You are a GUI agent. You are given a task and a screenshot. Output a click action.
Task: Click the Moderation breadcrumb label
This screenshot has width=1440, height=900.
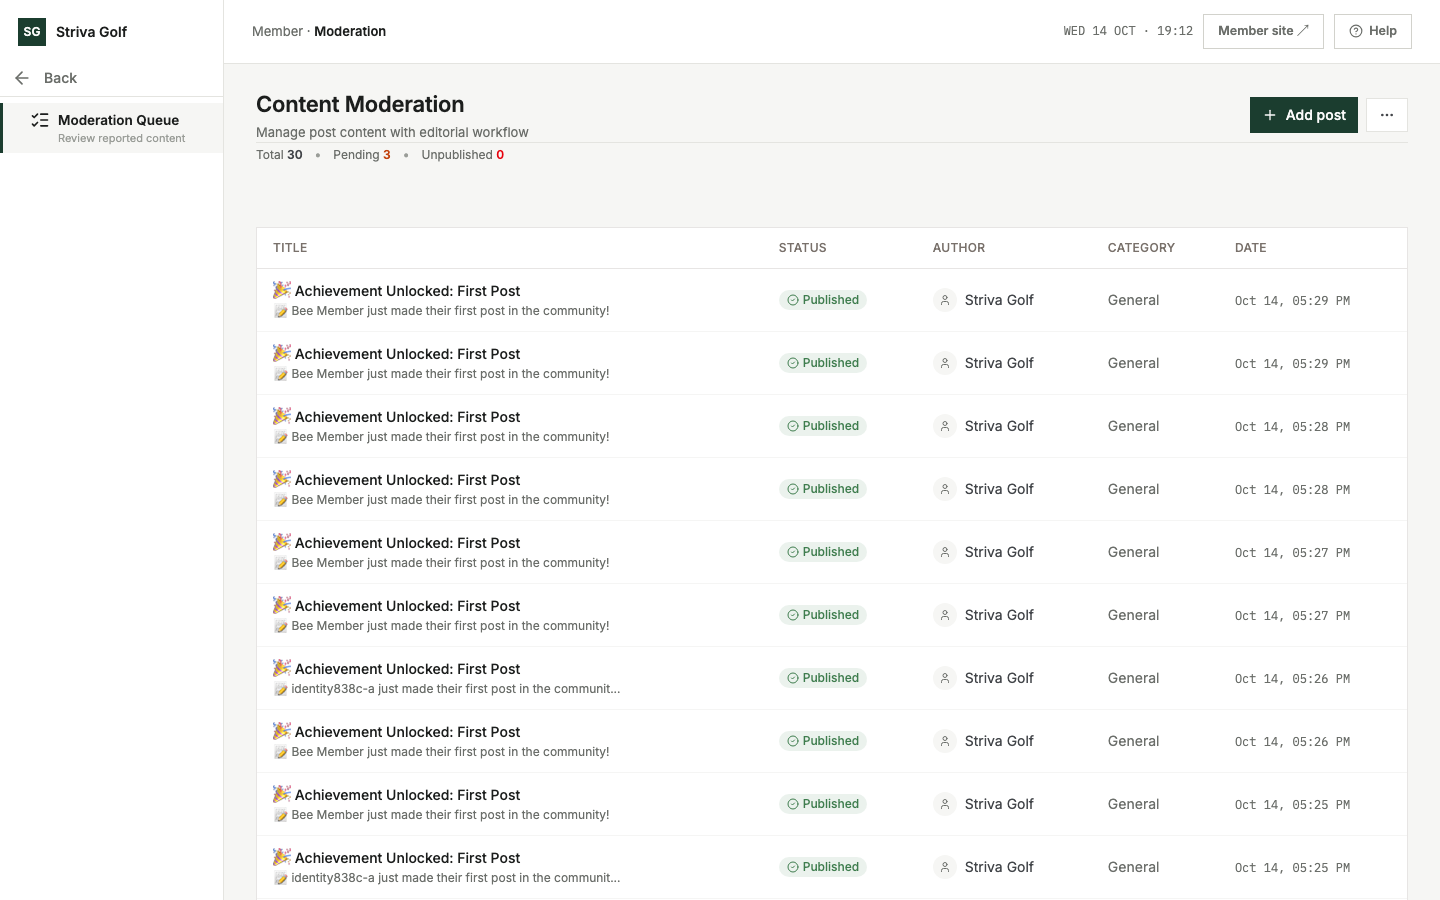[350, 31]
